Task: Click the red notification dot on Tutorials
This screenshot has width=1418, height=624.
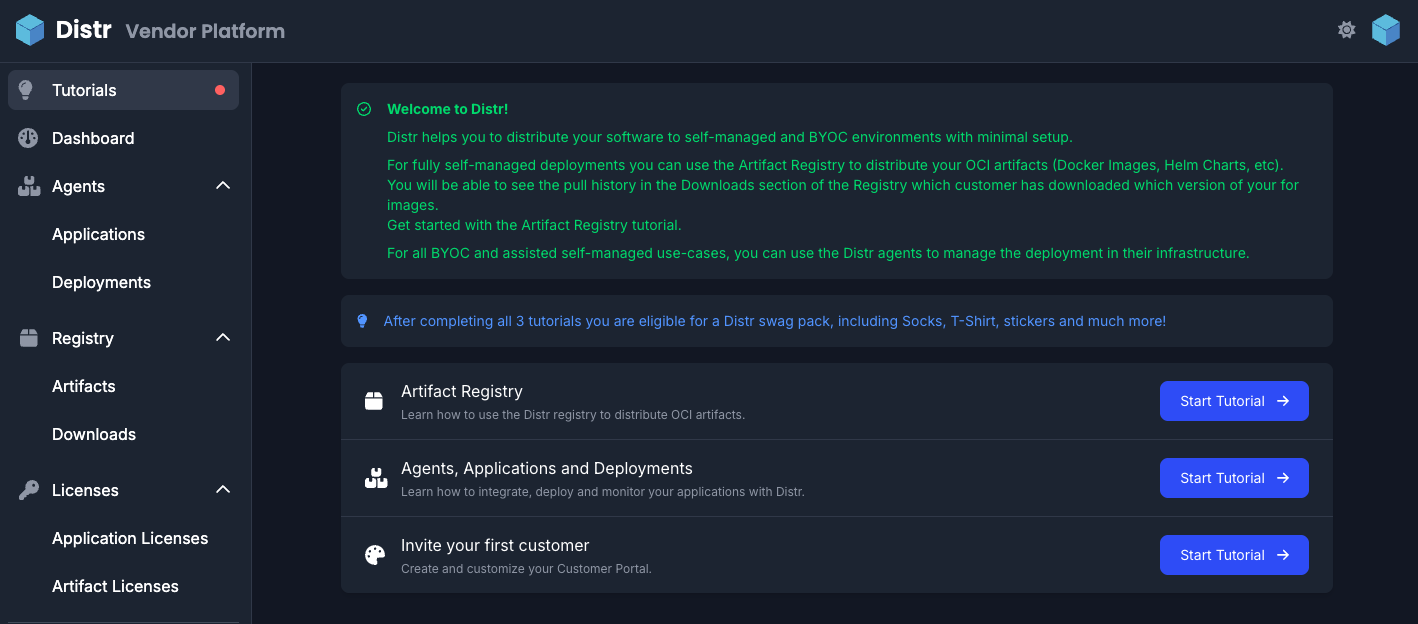Action: click(220, 90)
